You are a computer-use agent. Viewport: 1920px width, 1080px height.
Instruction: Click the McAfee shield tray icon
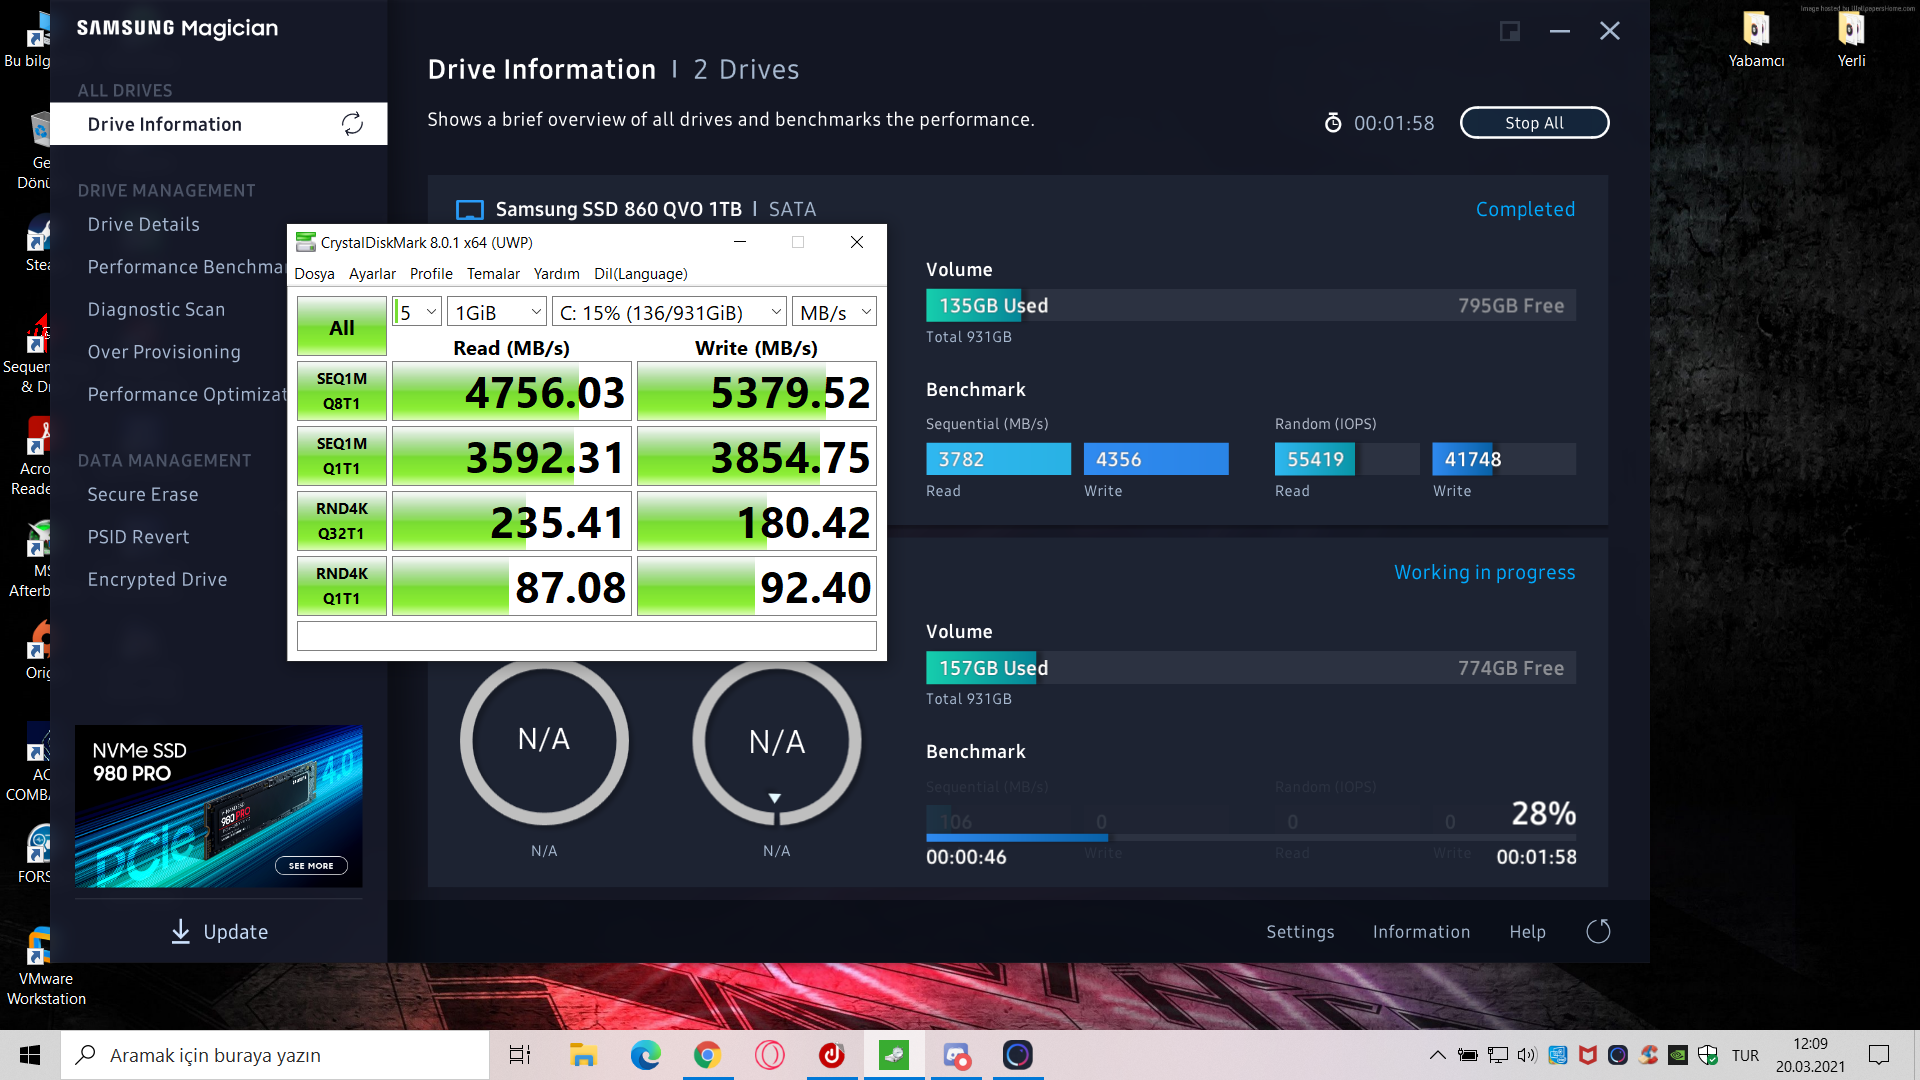[x=1588, y=1055]
